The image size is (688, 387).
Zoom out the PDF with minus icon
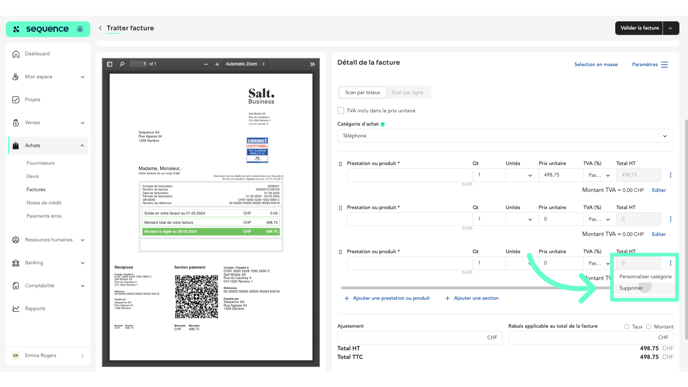tap(206, 64)
